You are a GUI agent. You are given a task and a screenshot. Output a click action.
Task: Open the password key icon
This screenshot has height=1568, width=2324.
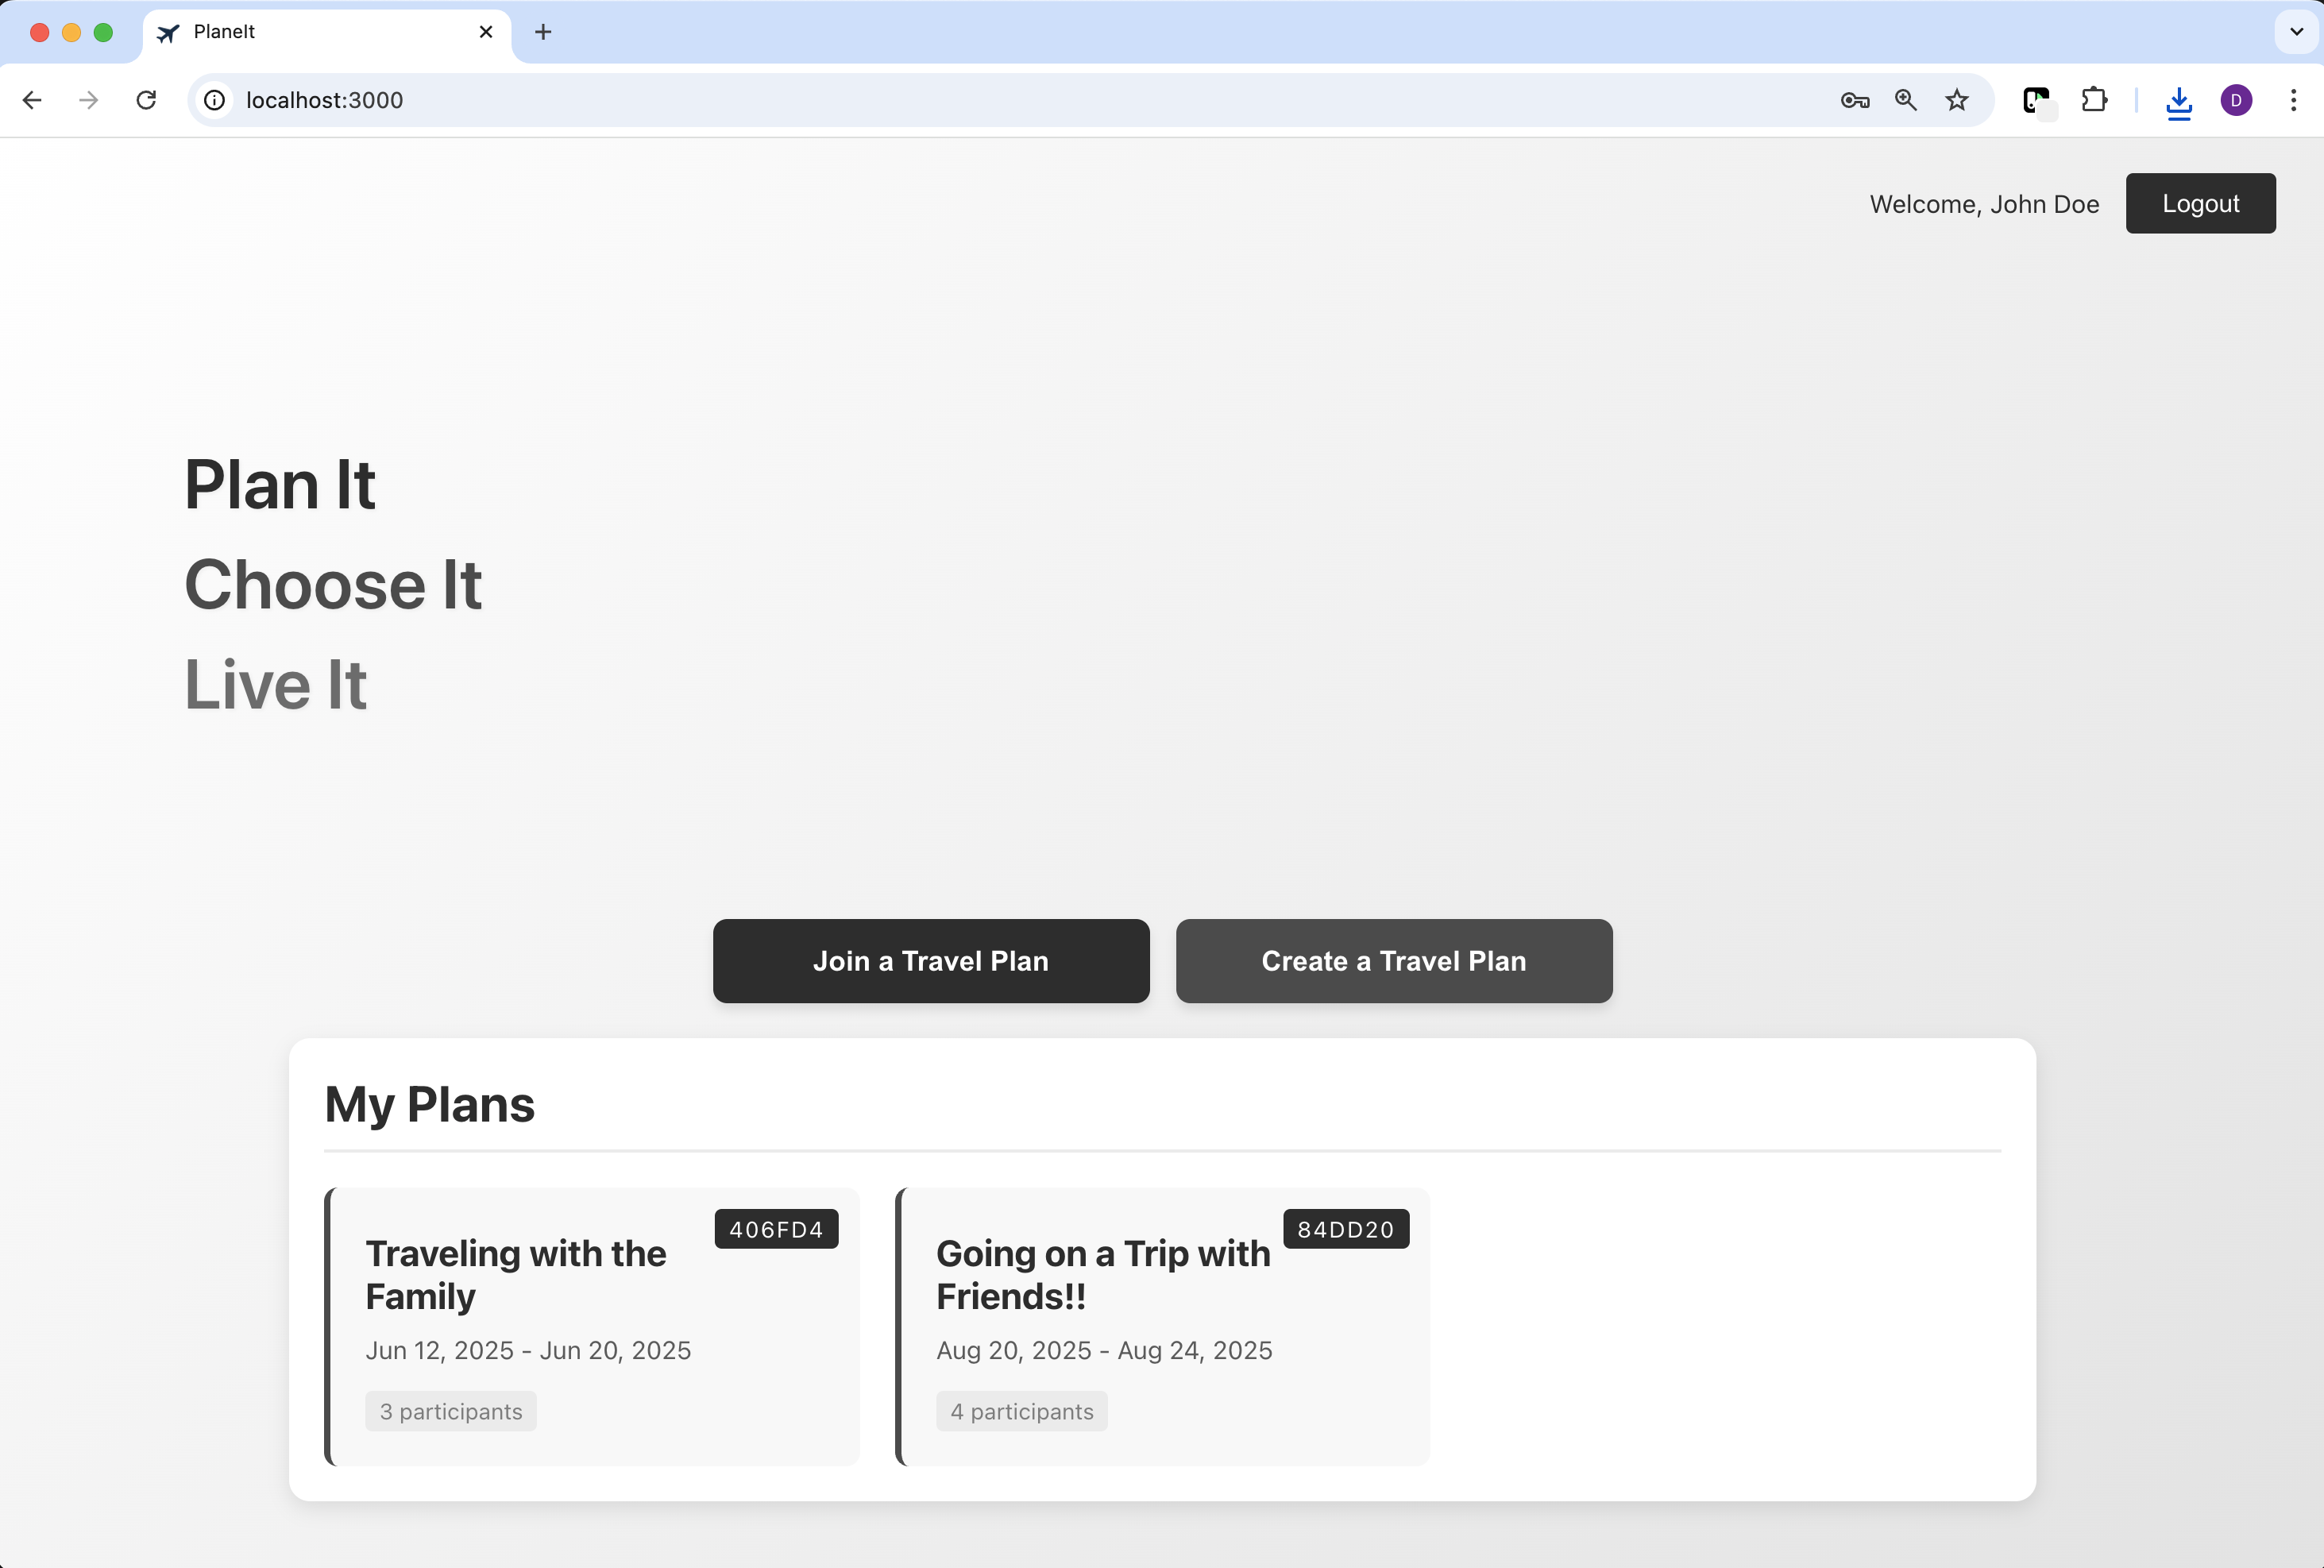pyautogui.click(x=1854, y=100)
